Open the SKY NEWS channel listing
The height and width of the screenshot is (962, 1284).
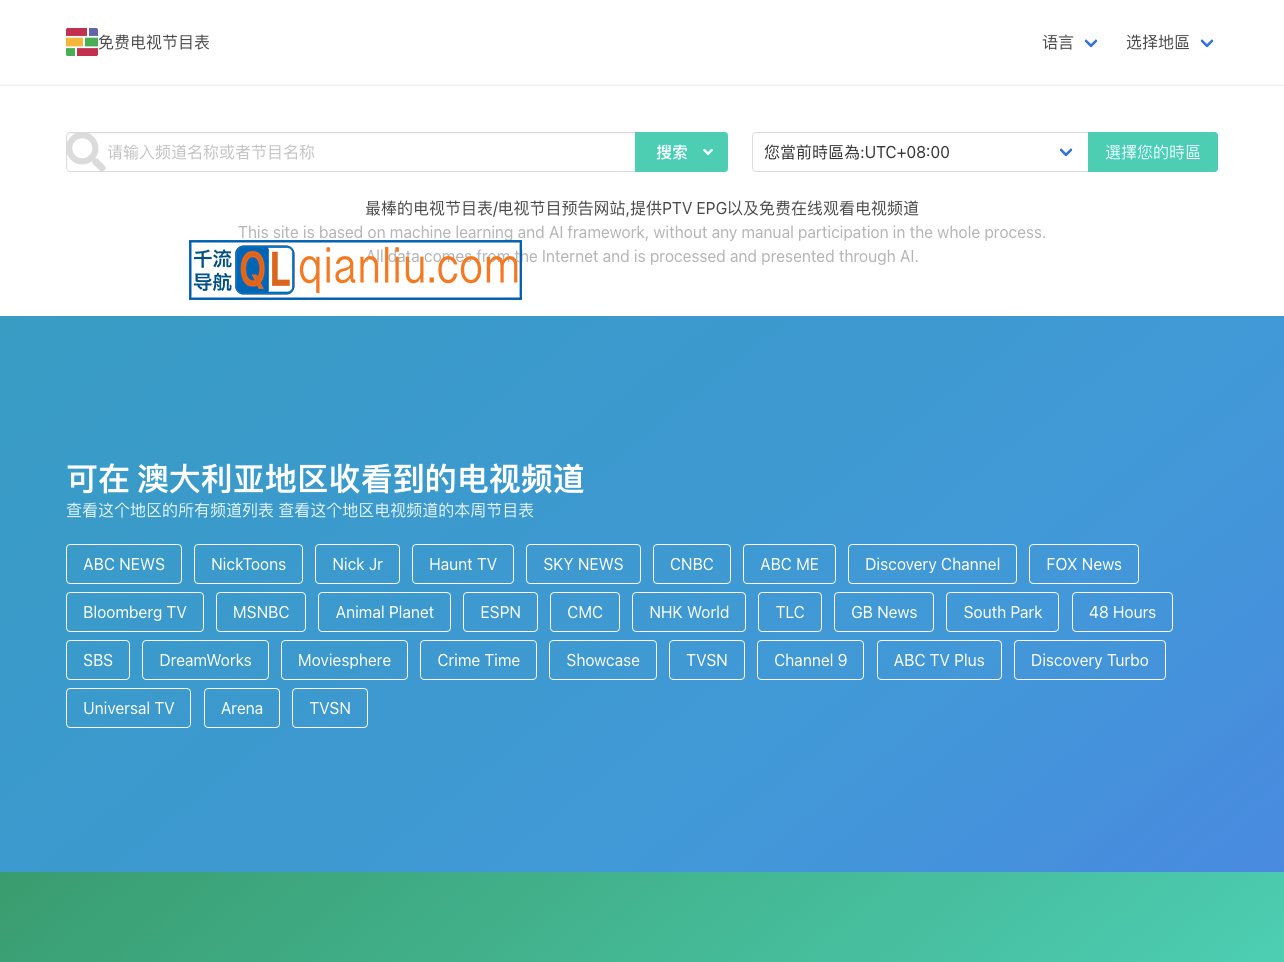pos(583,564)
